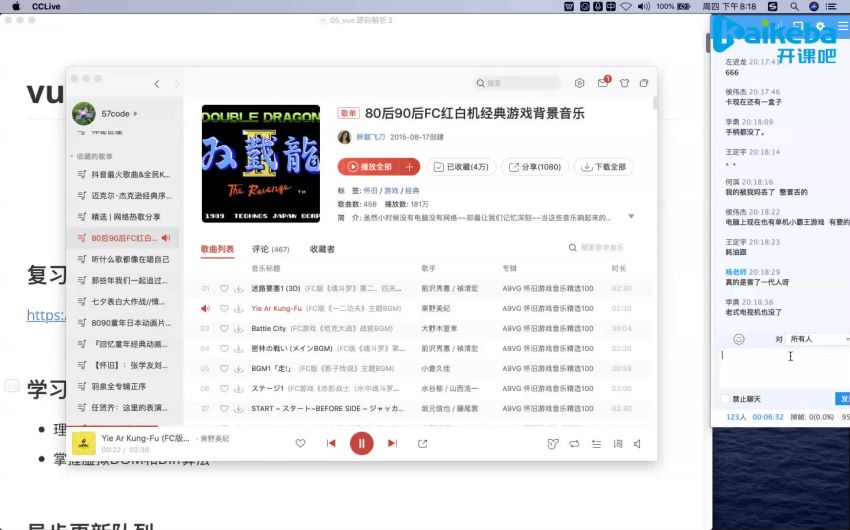This screenshot has height=530, width=850.
Task: Open the 57code user avatar
Action: (x=83, y=113)
